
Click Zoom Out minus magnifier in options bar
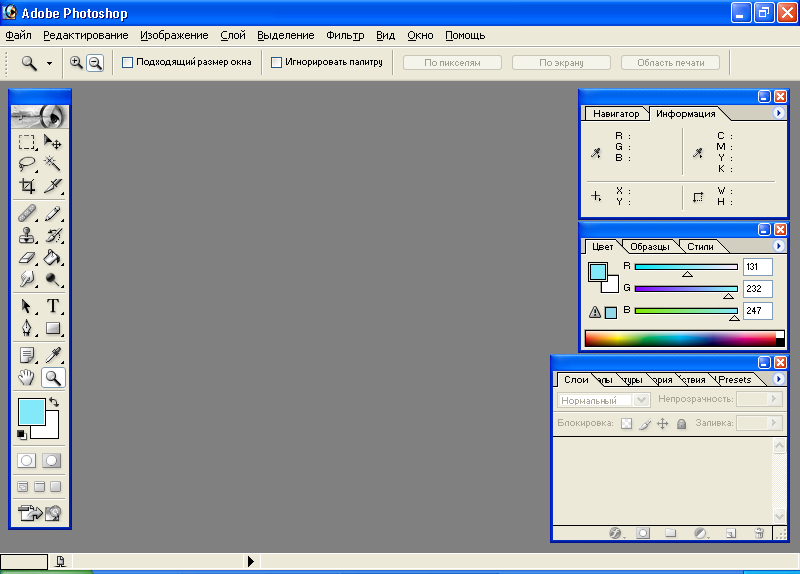[95, 63]
